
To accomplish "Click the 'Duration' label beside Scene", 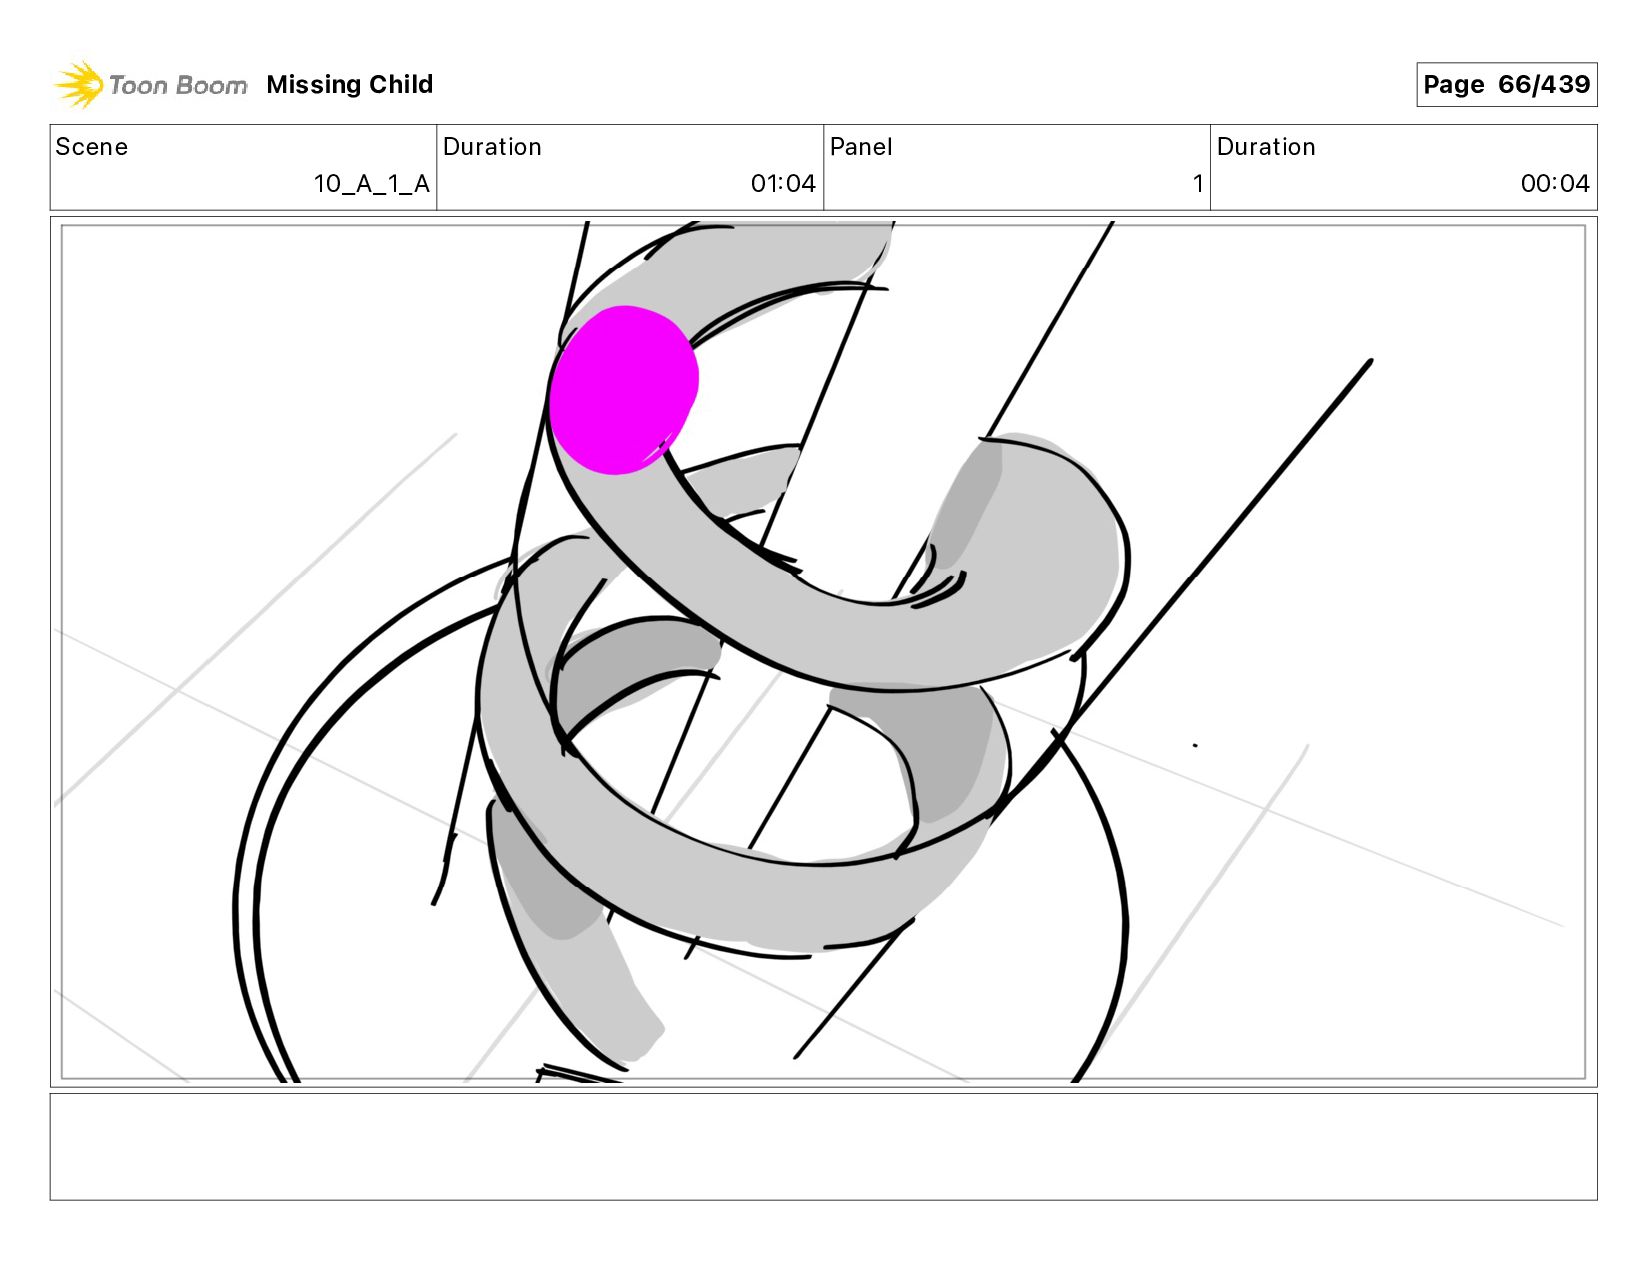I will point(492,147).
